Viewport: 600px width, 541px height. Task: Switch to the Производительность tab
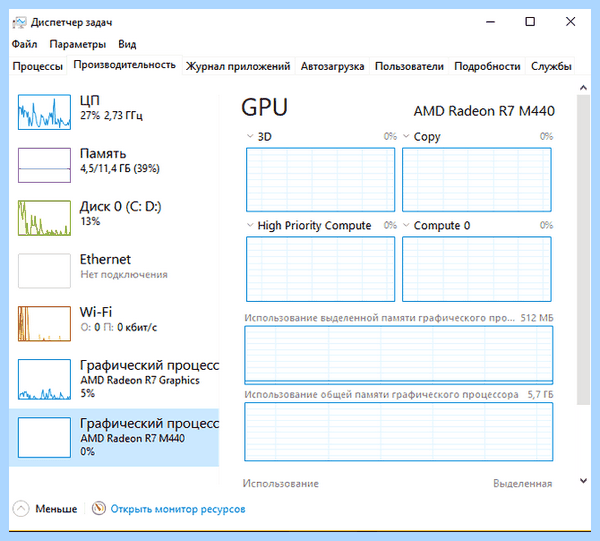click(124, 65)
